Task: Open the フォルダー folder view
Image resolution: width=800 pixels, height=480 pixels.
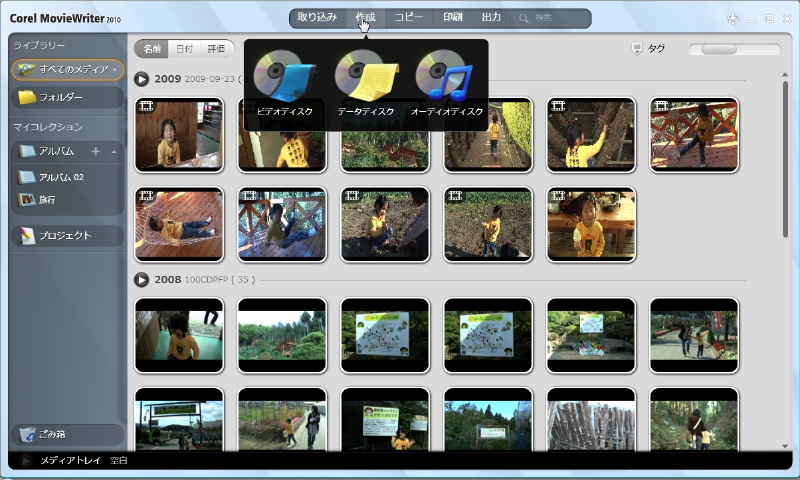Action: pos(67,98)
